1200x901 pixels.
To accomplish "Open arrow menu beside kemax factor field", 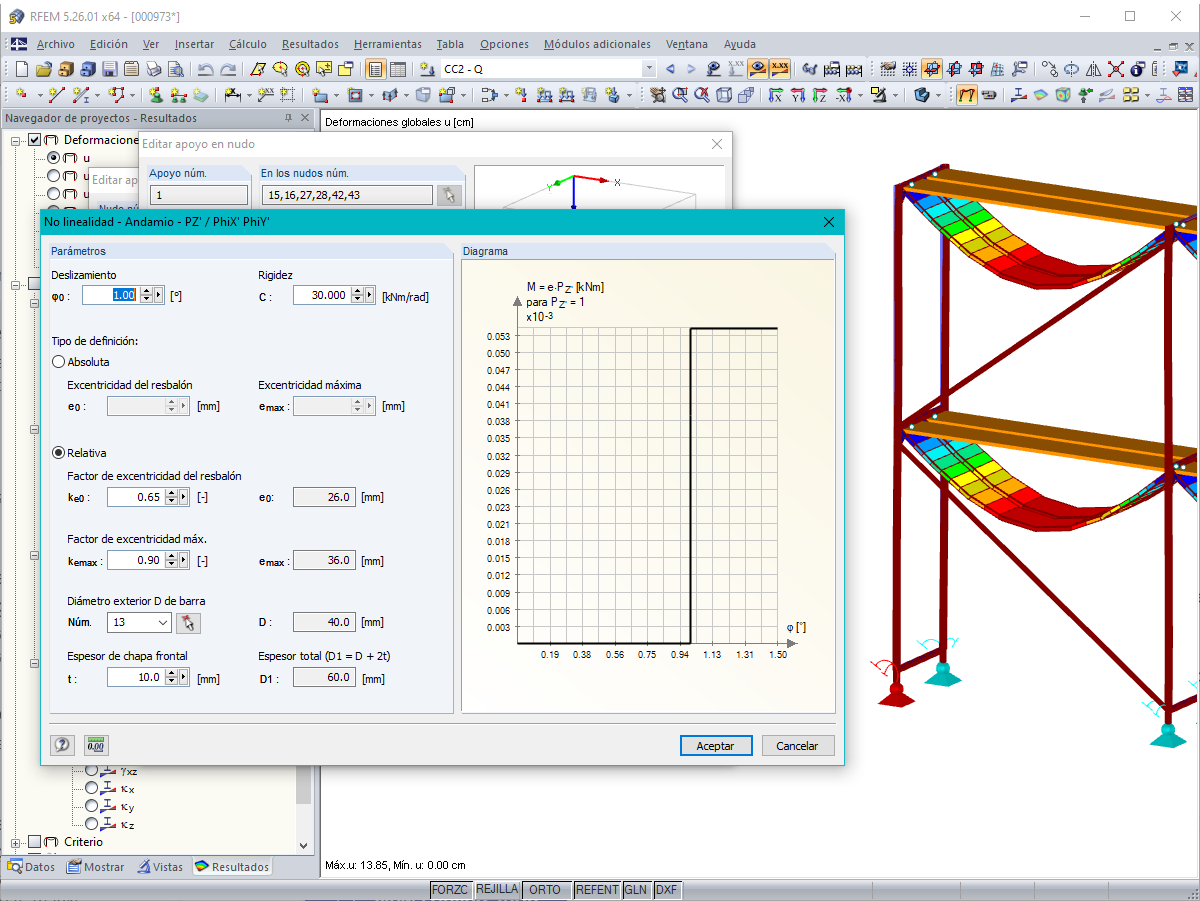I will [183, 561].
